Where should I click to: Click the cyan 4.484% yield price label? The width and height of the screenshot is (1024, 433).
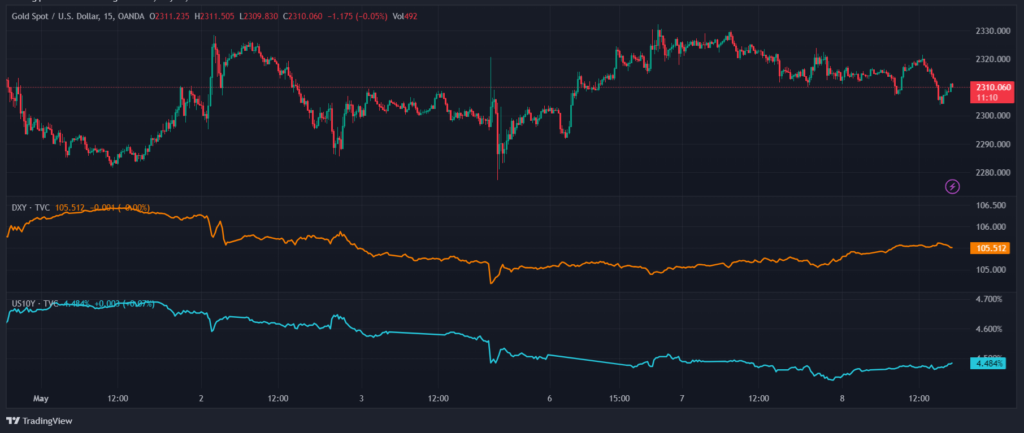coord(989,363)
